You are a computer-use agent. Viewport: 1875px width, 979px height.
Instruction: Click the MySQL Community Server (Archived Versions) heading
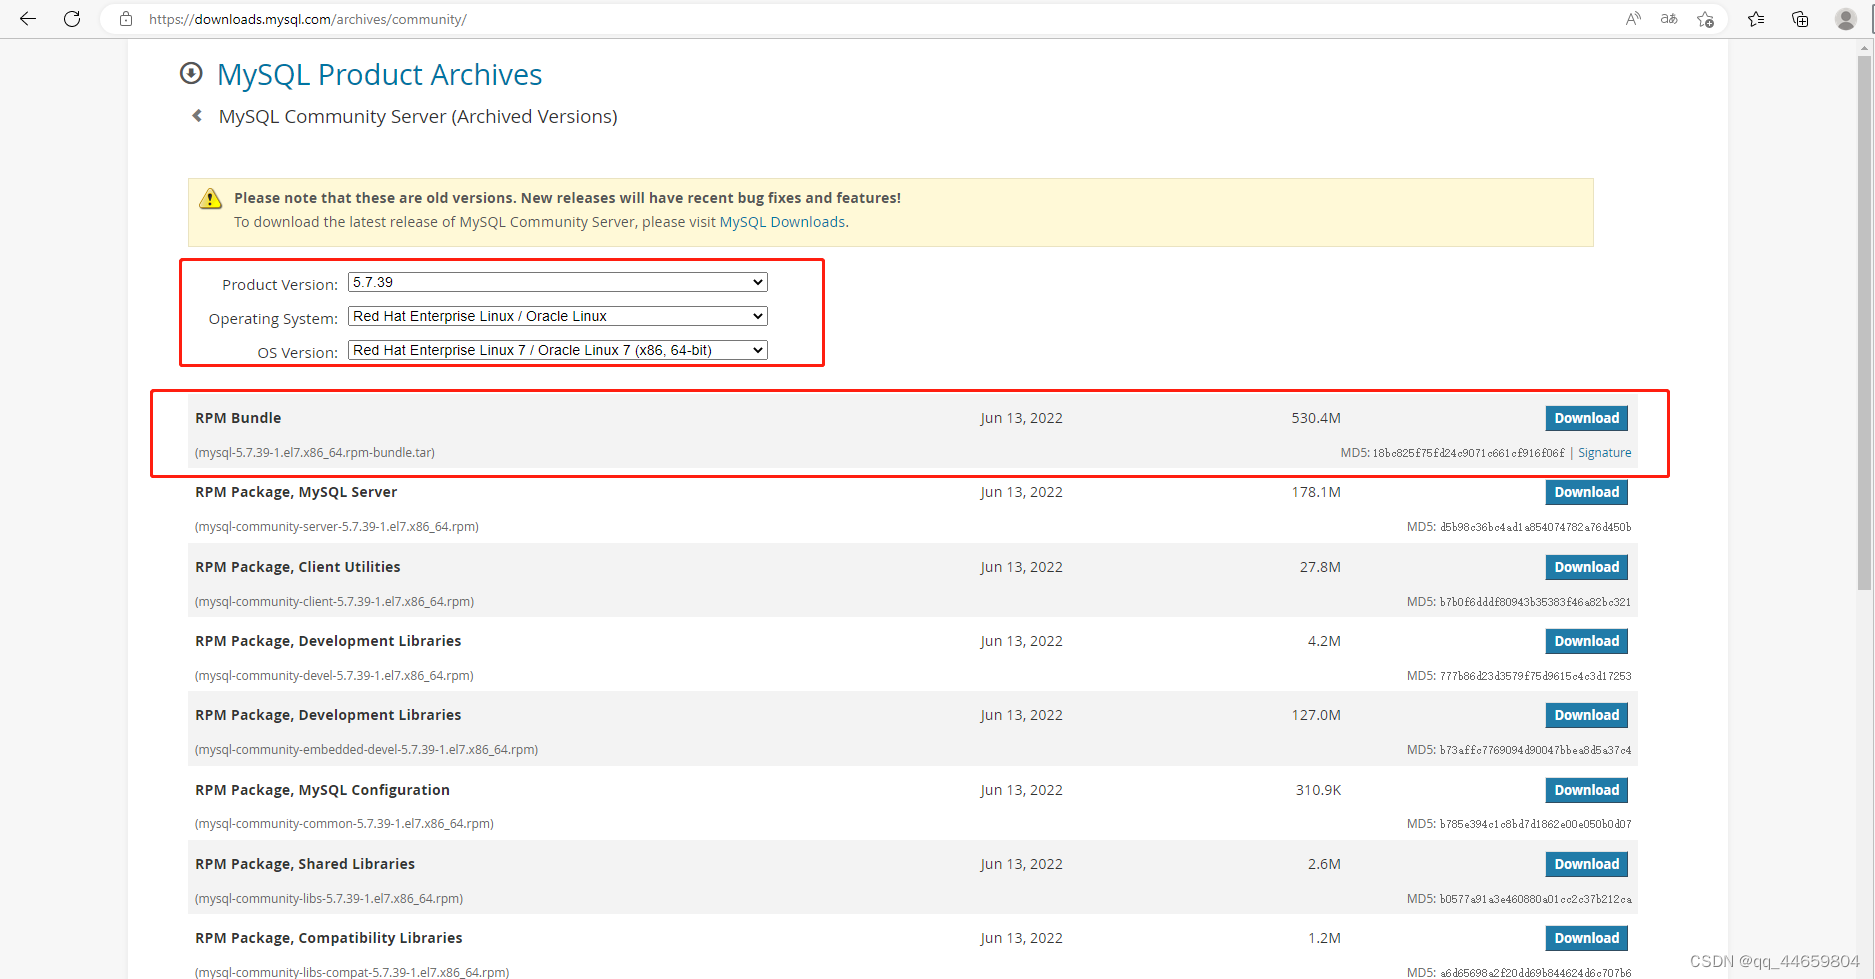[x=418, y=117]
